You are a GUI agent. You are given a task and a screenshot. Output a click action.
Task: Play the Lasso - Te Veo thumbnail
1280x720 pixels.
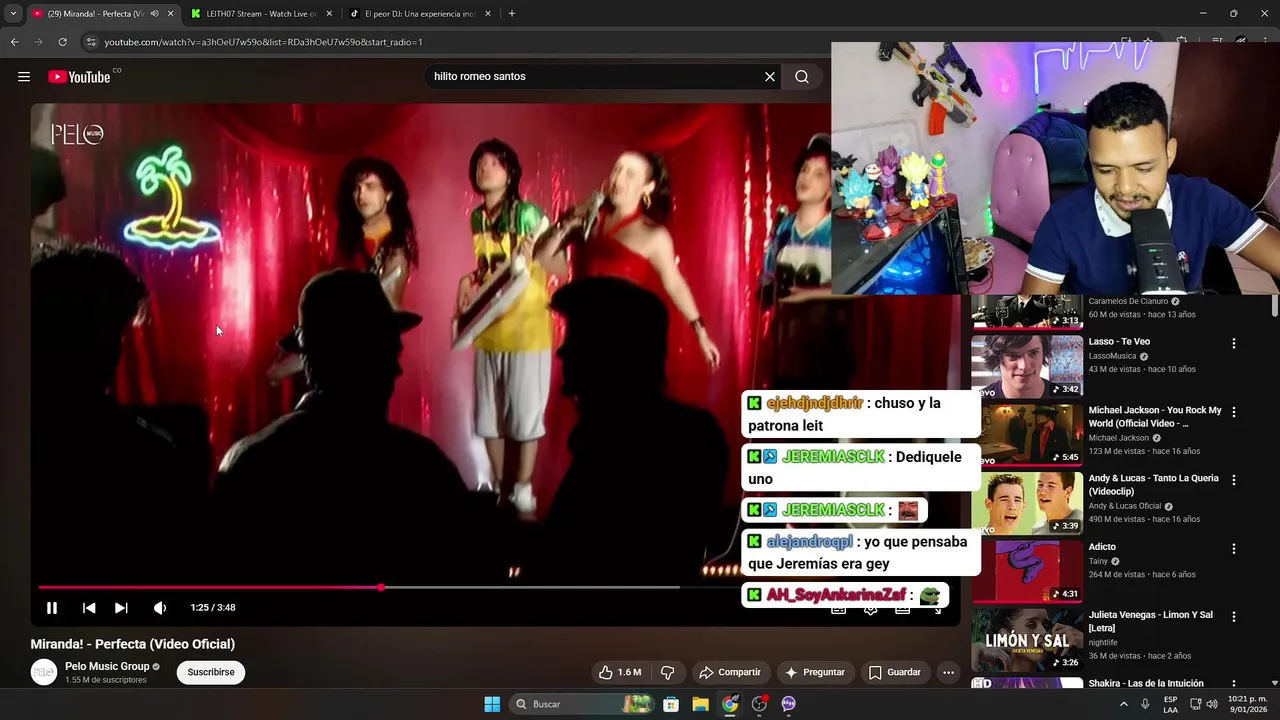coord(1027,366)
